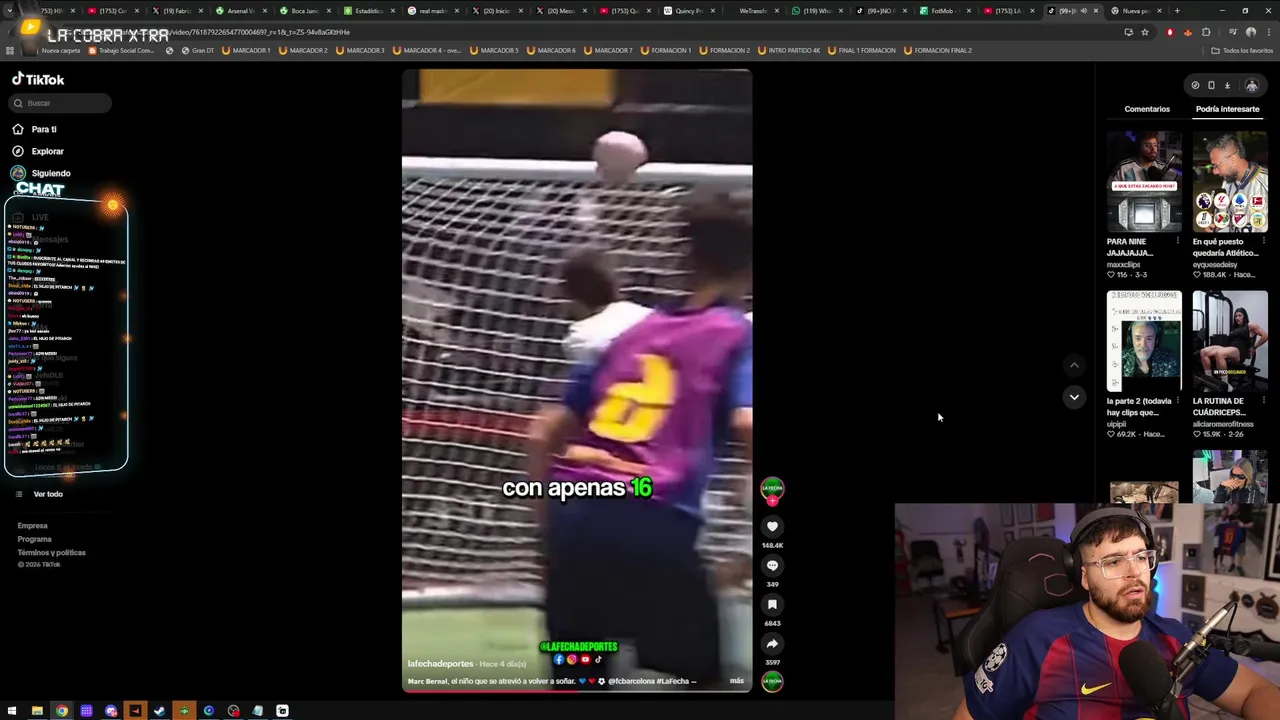This screenshot has height=720, width=1280.
Task: Open maxxclips author name
Action: point(1124,264)
